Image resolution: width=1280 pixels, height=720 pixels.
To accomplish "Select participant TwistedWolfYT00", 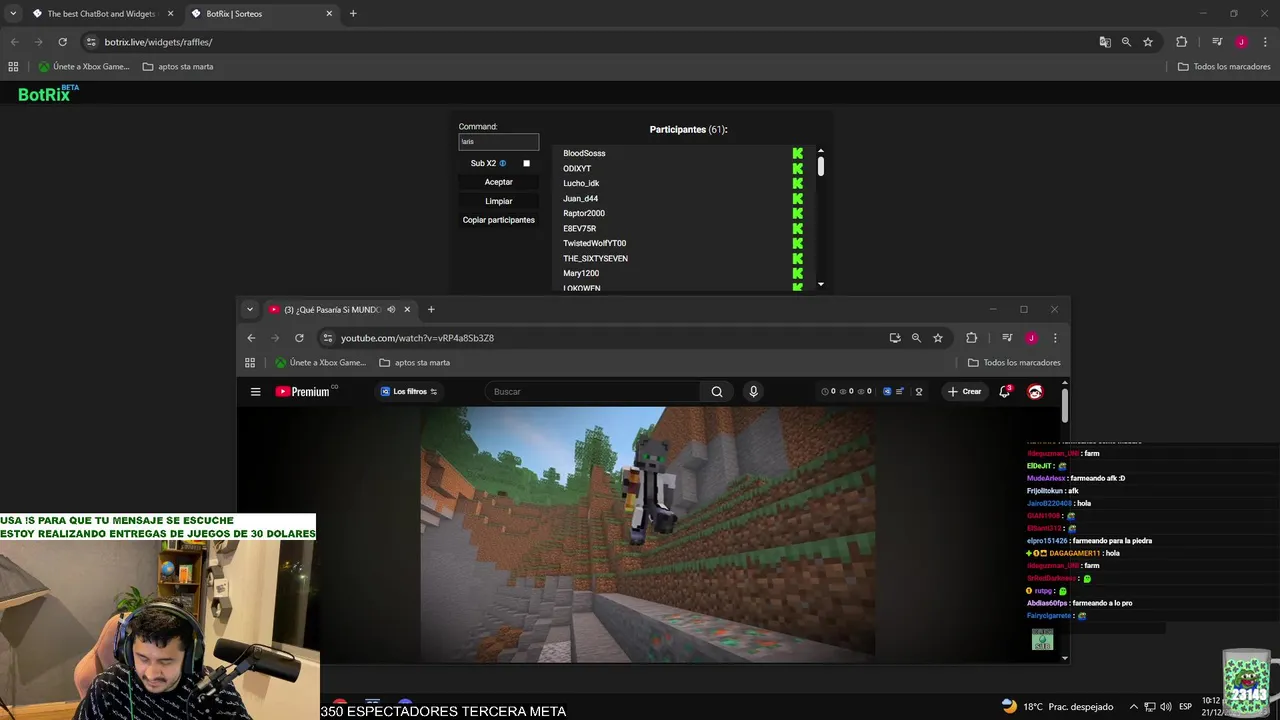I will click(x=594, y=243).
